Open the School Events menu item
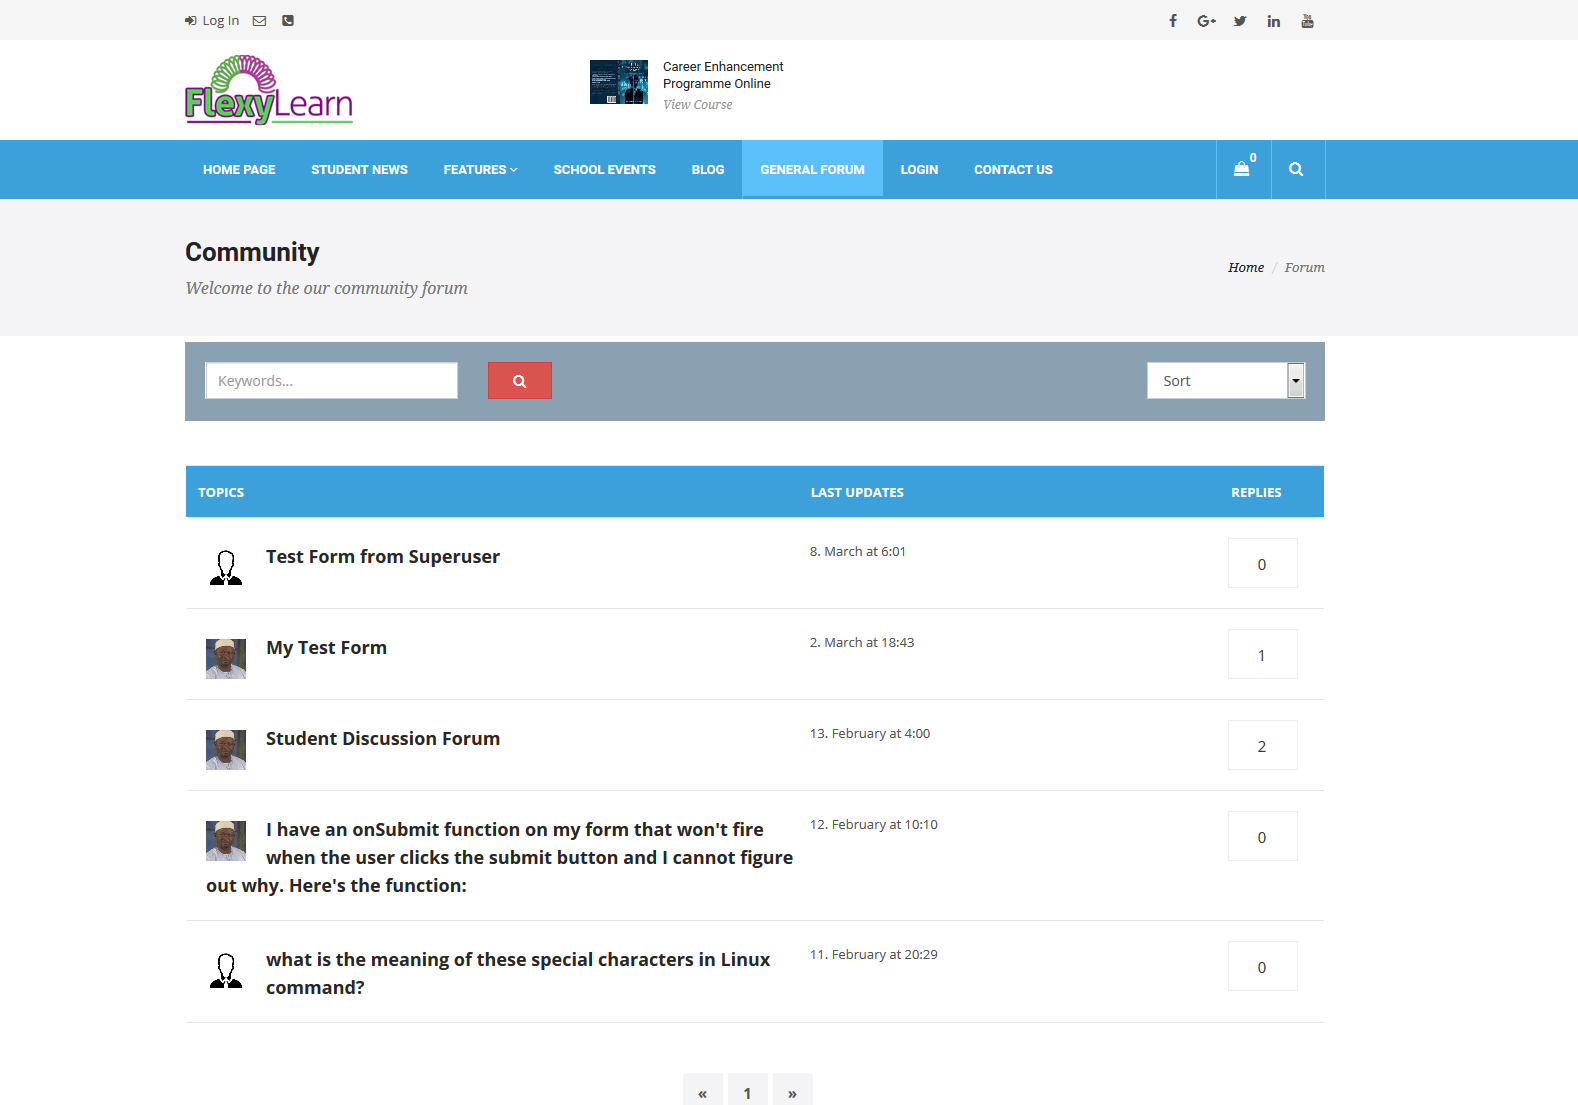Image resolution: width=1578 pixels, height=1105 pixels. point(604,170)
